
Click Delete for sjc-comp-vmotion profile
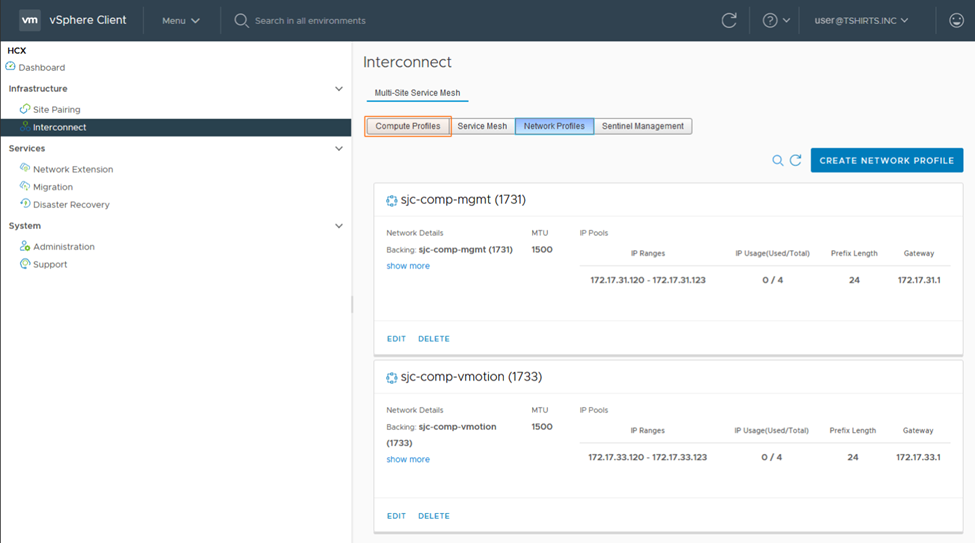coord(434,516)
